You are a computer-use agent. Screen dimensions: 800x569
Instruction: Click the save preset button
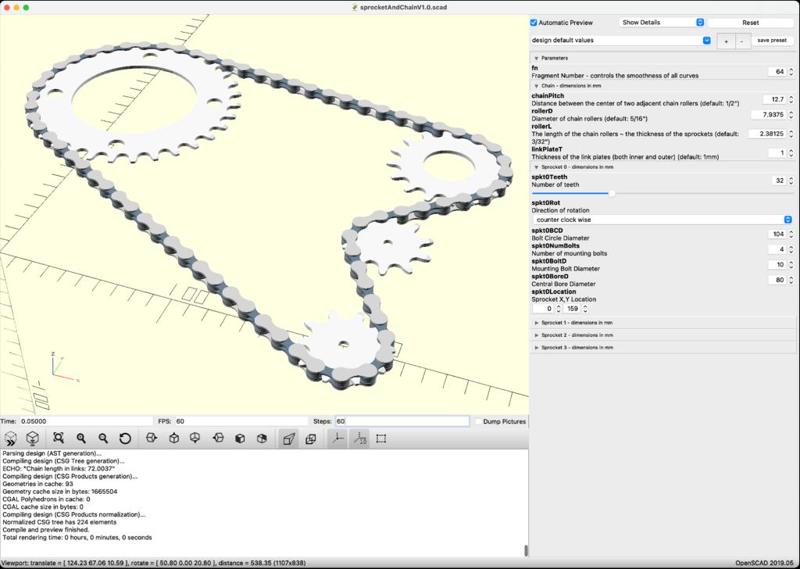[x=772, y=40]
